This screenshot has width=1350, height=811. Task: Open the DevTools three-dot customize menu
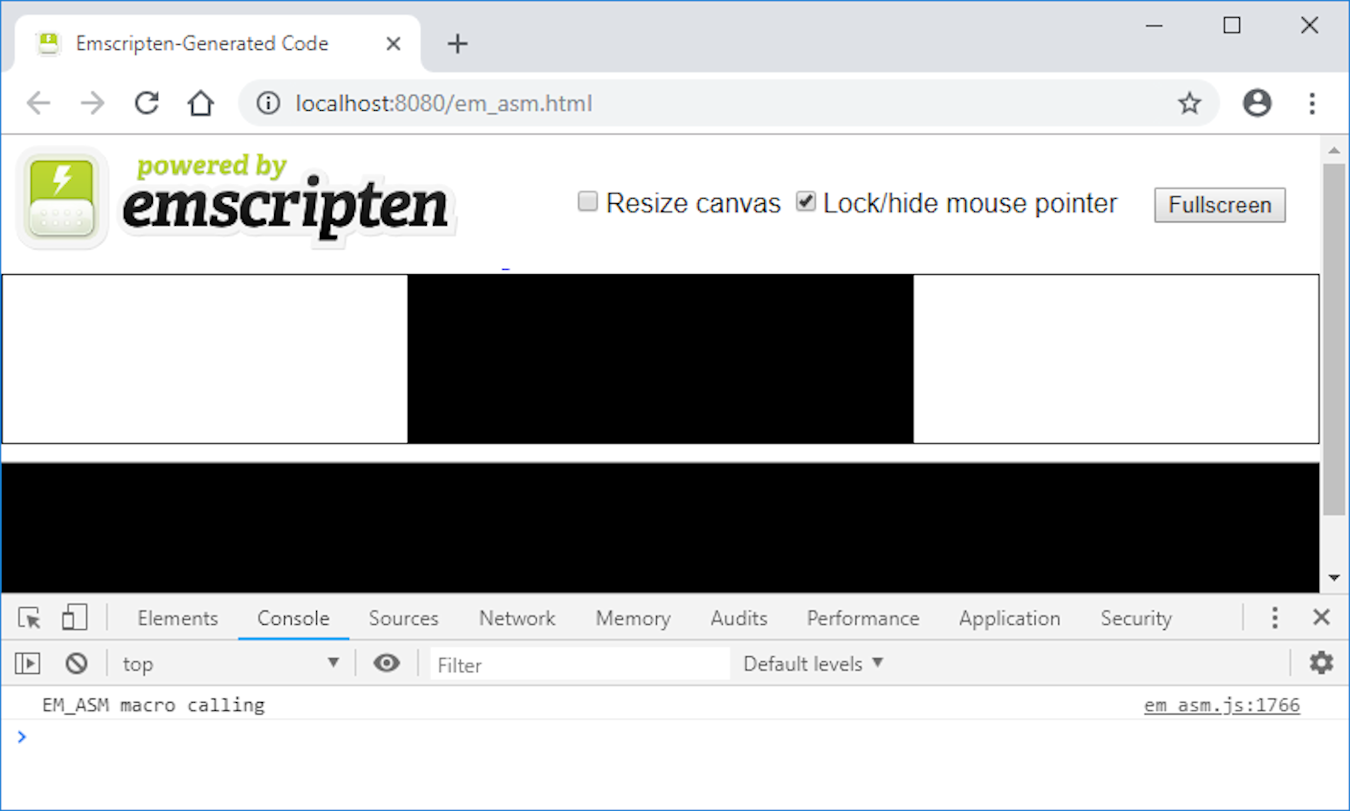(x=1274, y=618)
